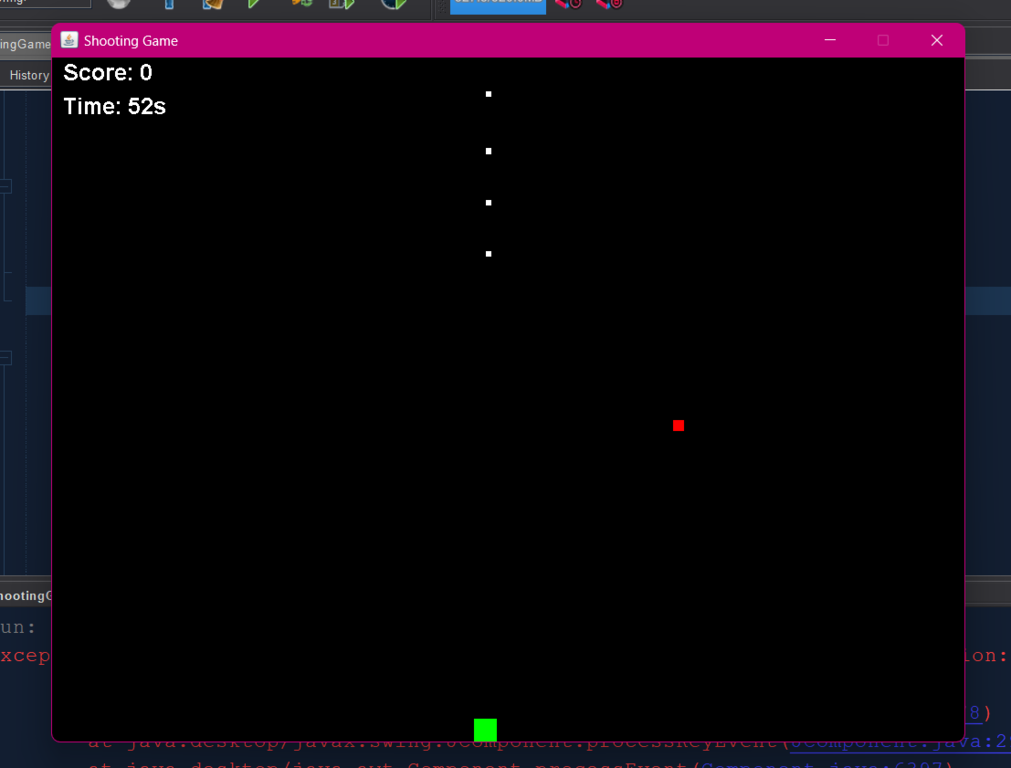Viewport: 1011px width, 768px height.
Task: Collapse the upper code fold in editor gutter
Action: pos(5,187)
